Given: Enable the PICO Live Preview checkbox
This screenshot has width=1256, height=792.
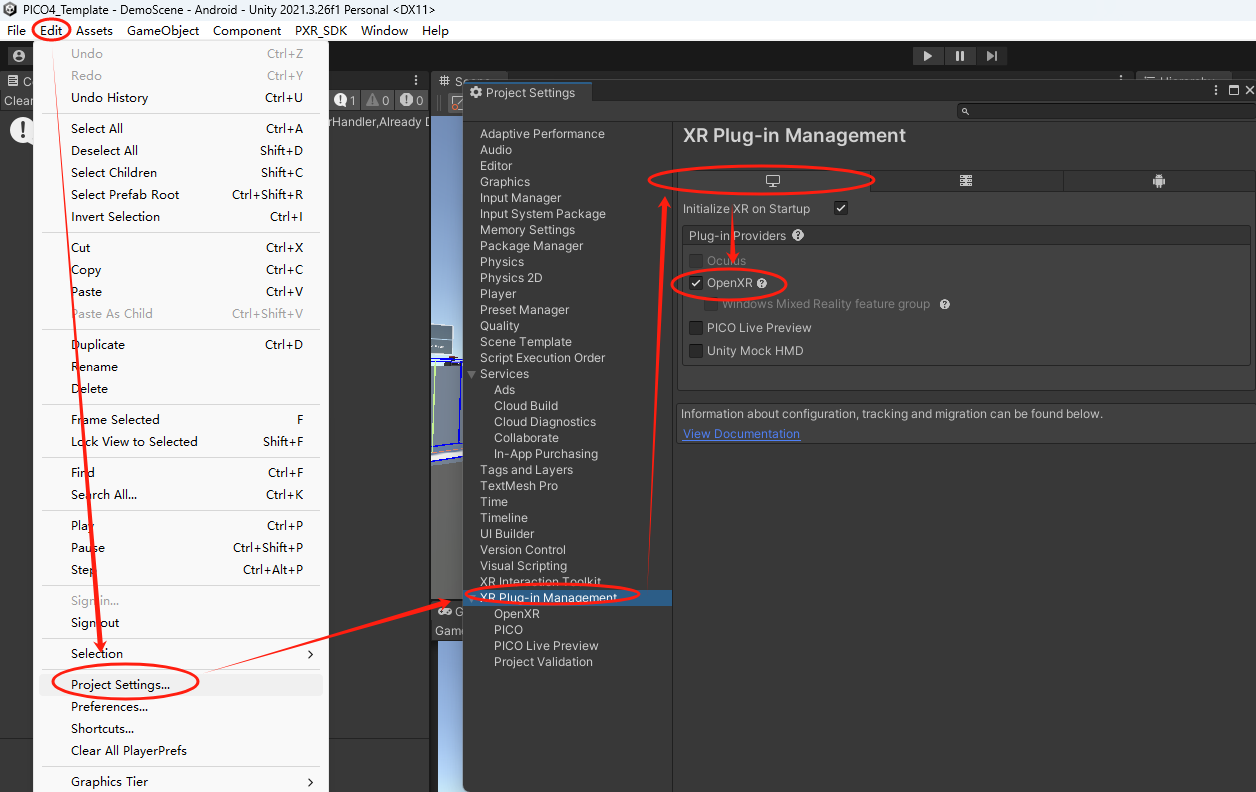Looking at the screenshot, I should tap(696, 327).
